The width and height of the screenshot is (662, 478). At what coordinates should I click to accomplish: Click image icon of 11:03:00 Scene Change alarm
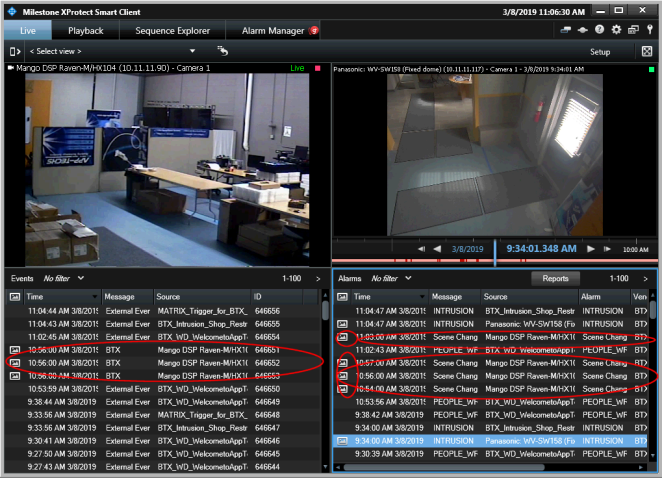[x=342, y=337]
